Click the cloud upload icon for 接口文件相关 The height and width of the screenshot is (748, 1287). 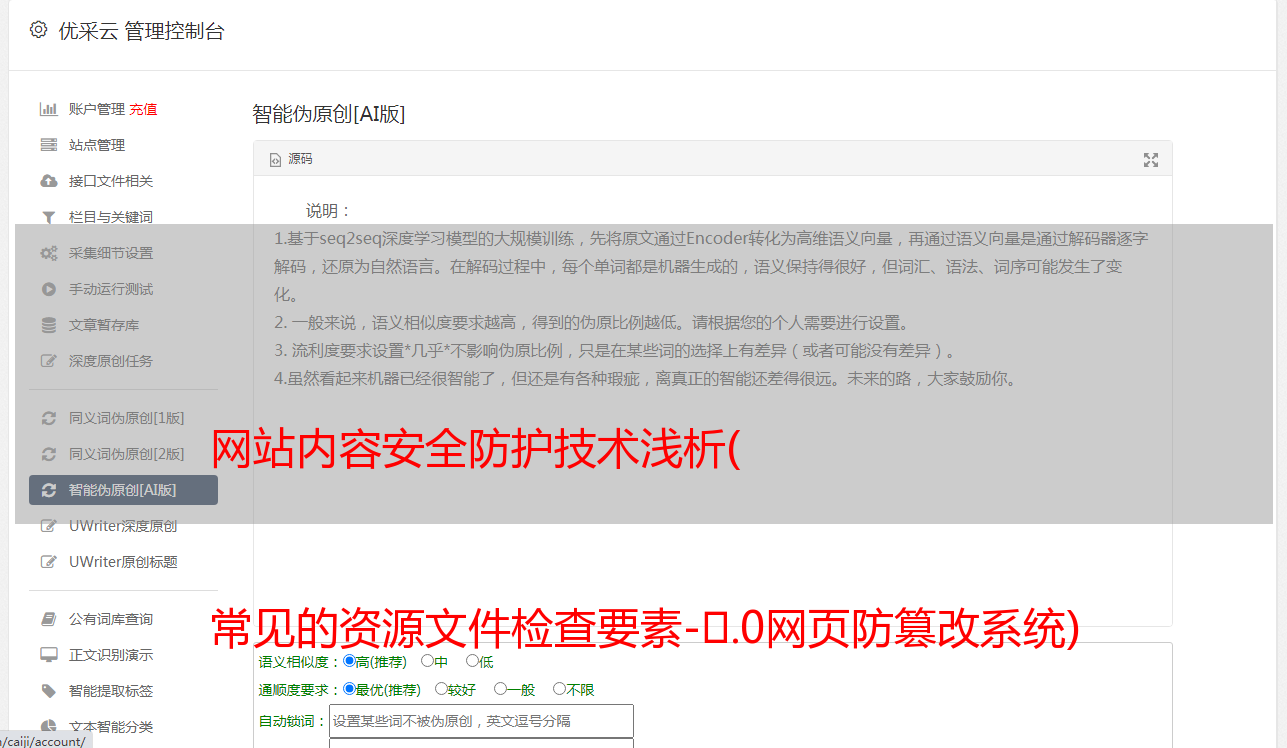[x=48, y=181]
